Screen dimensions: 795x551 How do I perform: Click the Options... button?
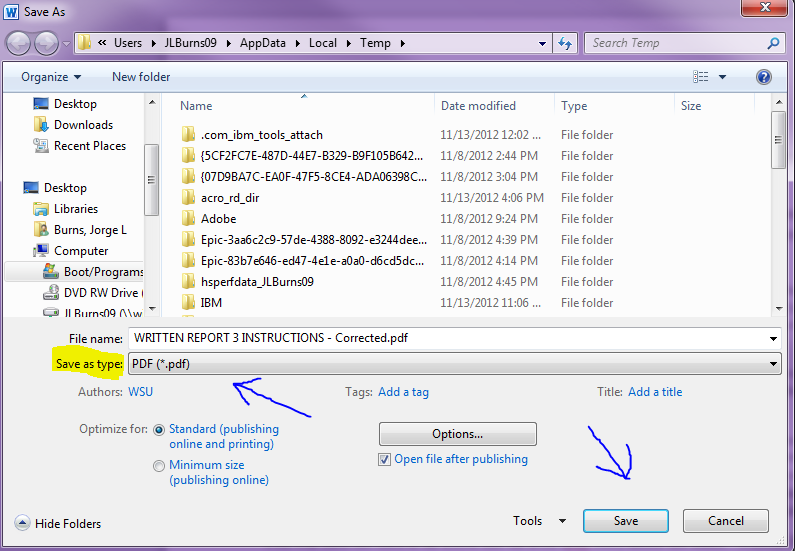(x=457, y=434)
